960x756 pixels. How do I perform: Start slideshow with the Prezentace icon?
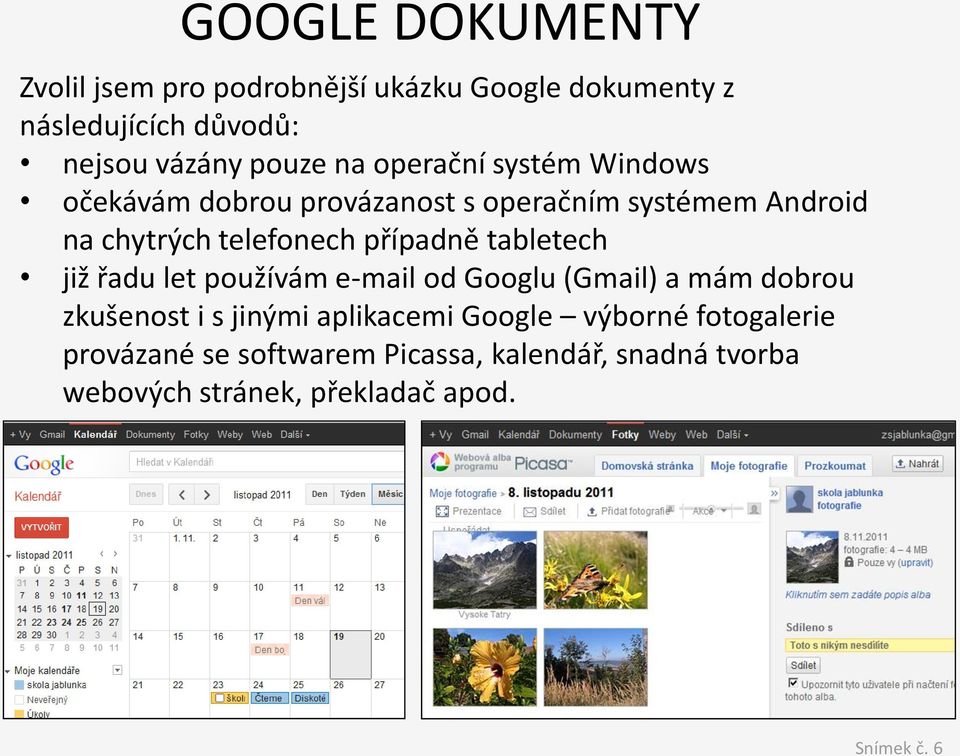point(442,511)
